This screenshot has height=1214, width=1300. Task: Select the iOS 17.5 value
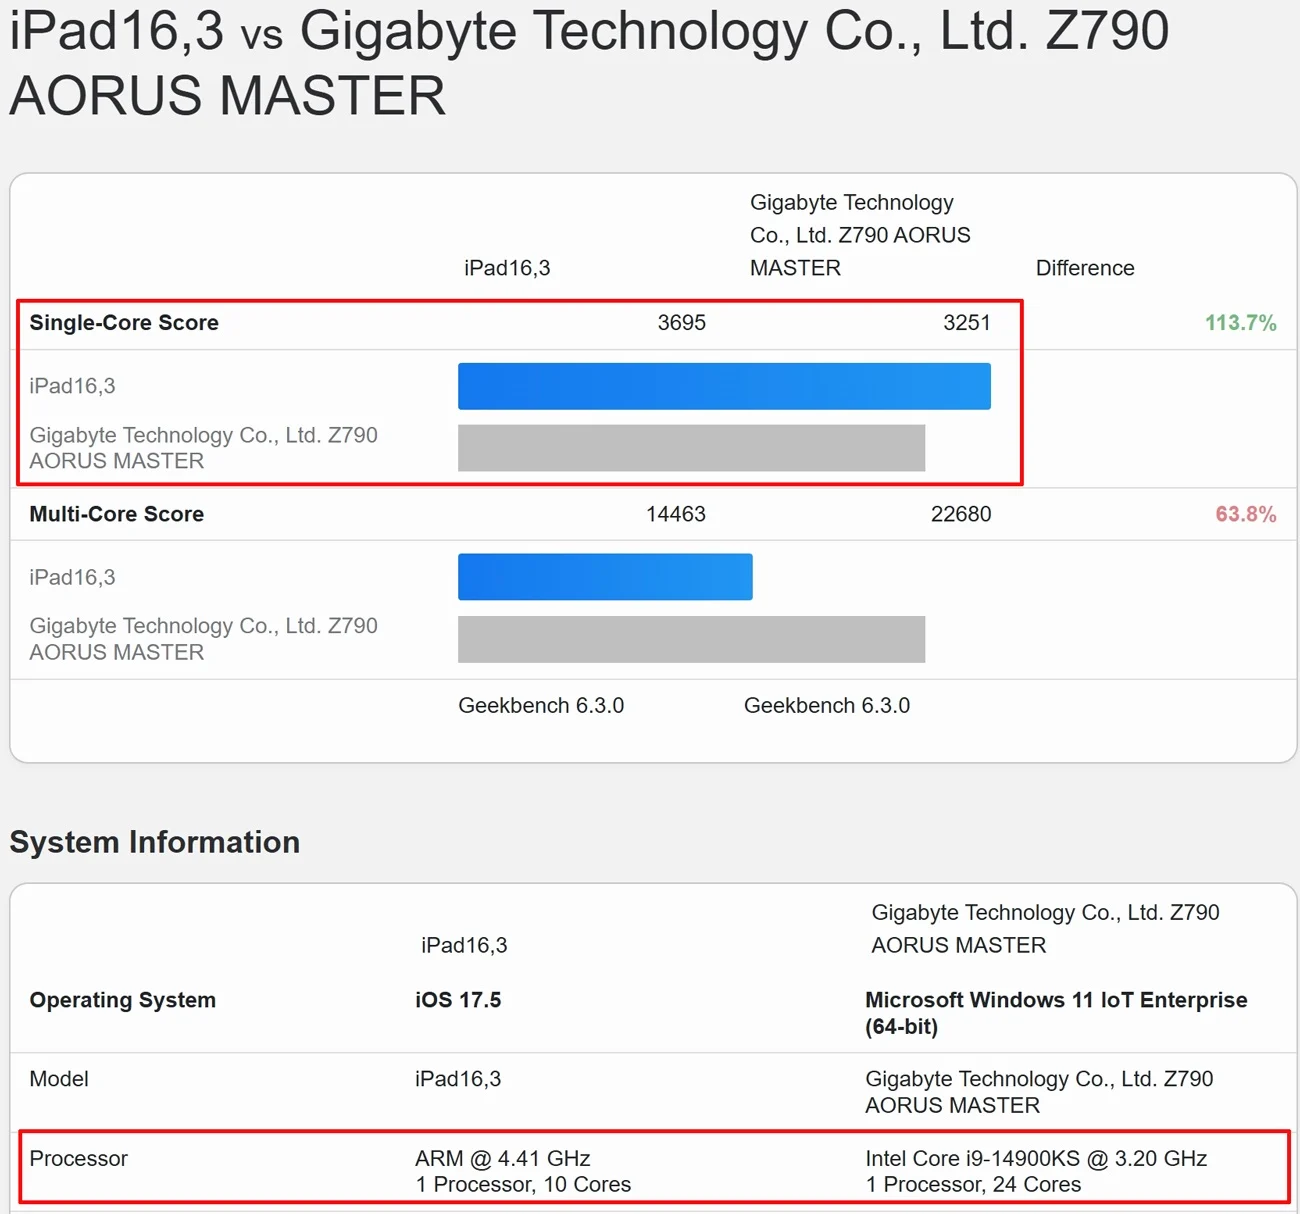(458, 1000)
